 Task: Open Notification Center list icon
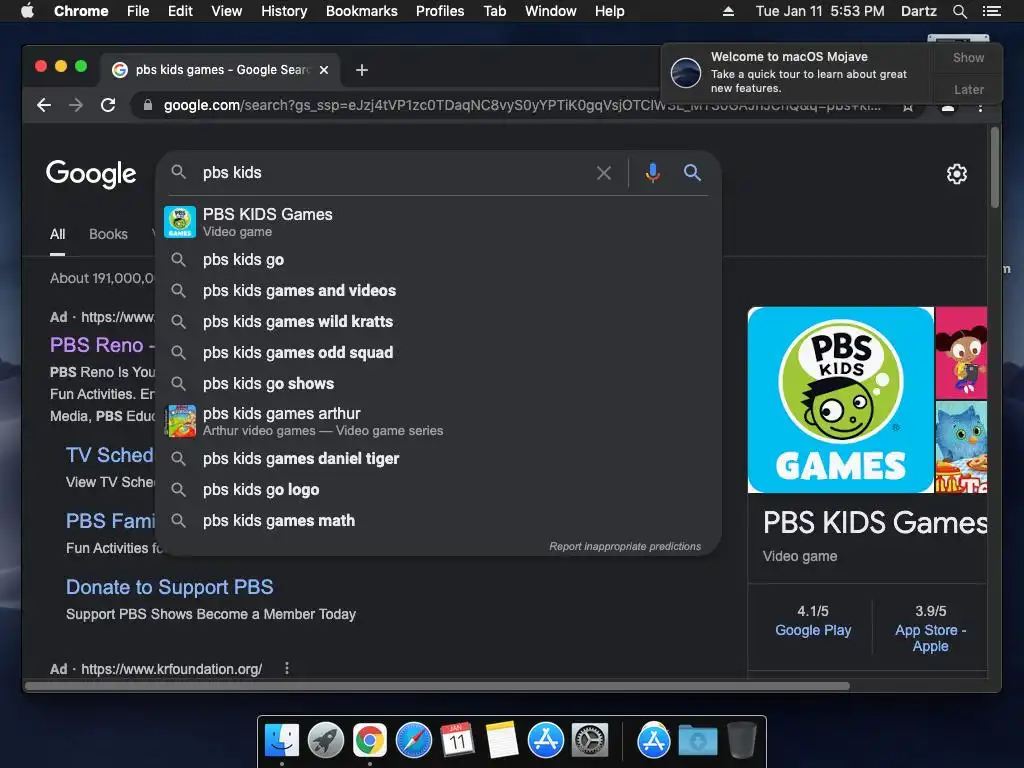coord(992,11)
